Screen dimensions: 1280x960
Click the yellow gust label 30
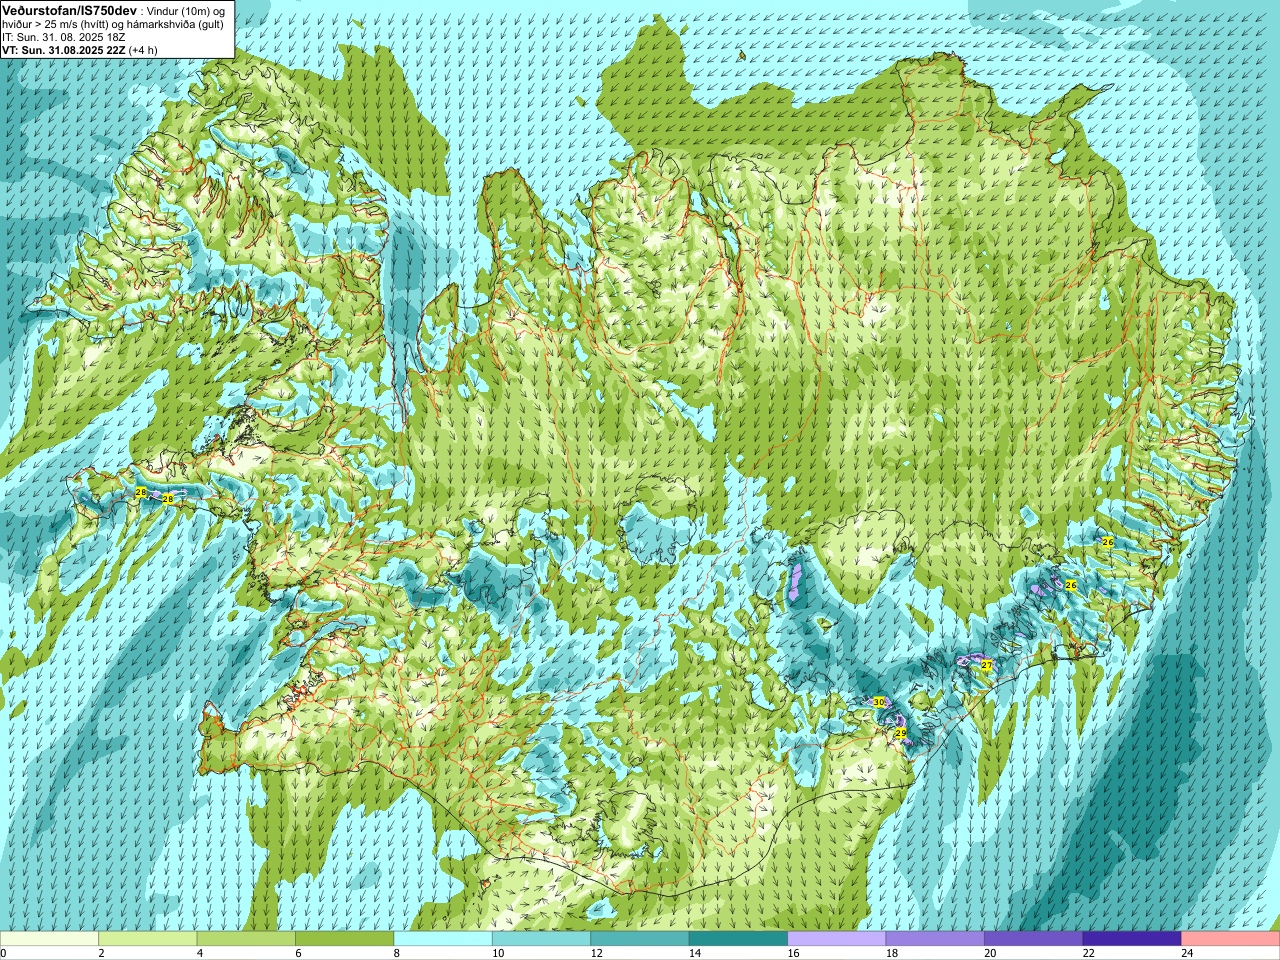point(879,702)
